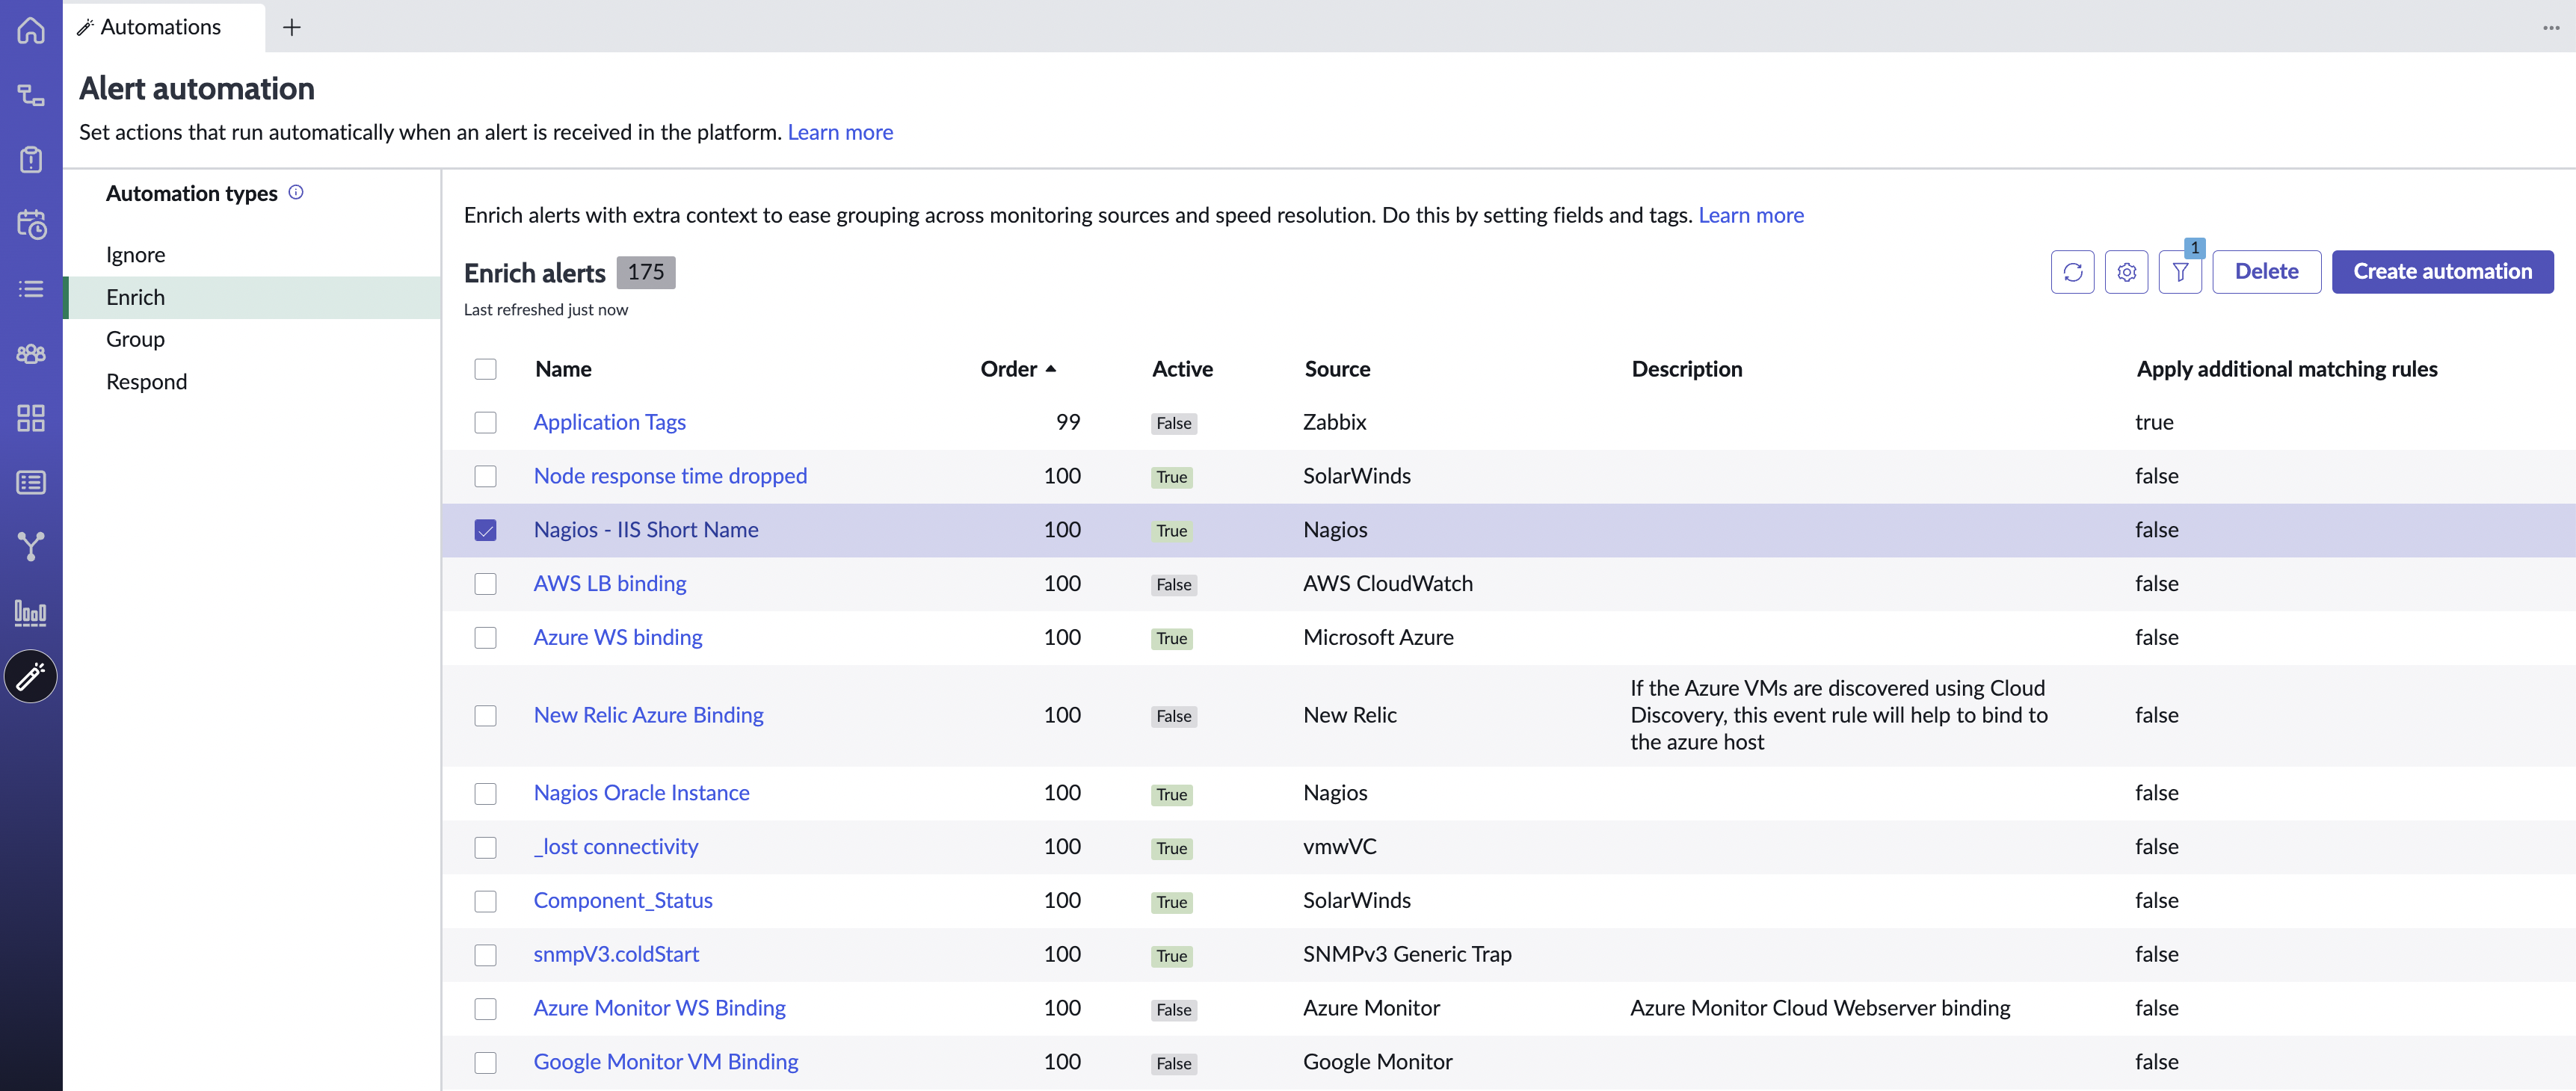The height and width of the screenshot is (1091, 2576).
Task: Add a new tab with plus icon
Action: [x=292, y=27]
